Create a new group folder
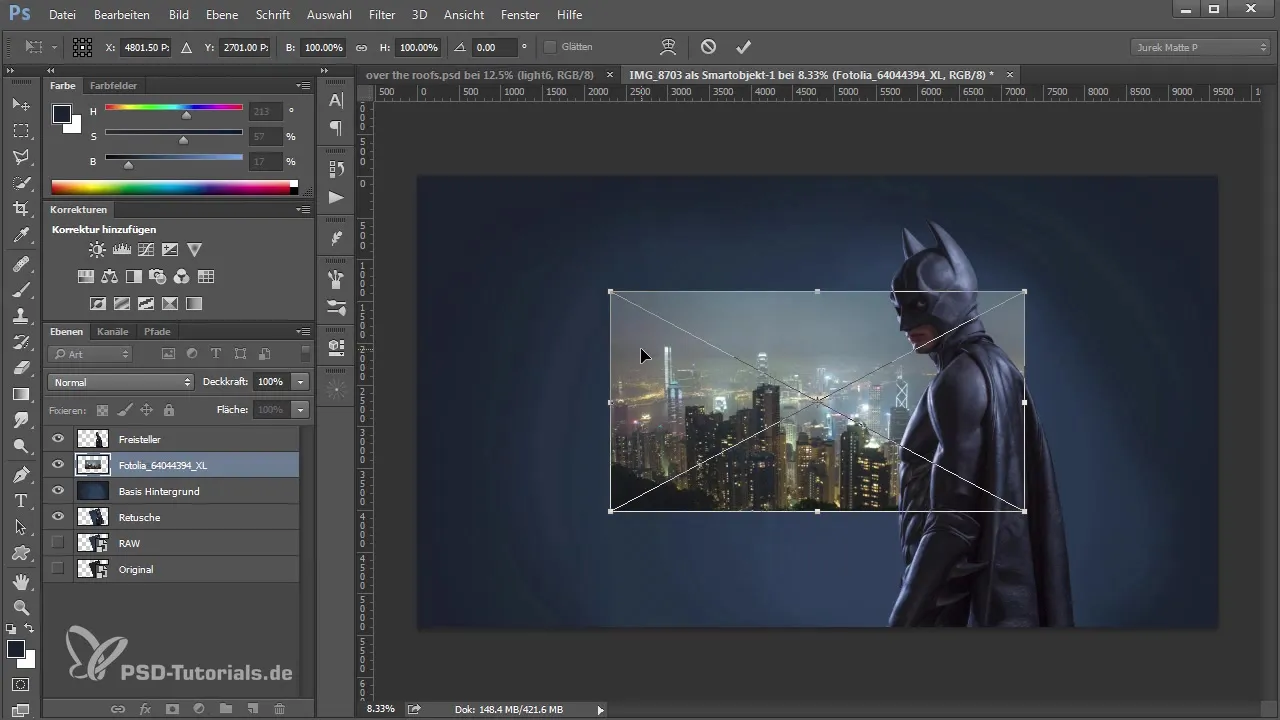 tap(226, 708)
